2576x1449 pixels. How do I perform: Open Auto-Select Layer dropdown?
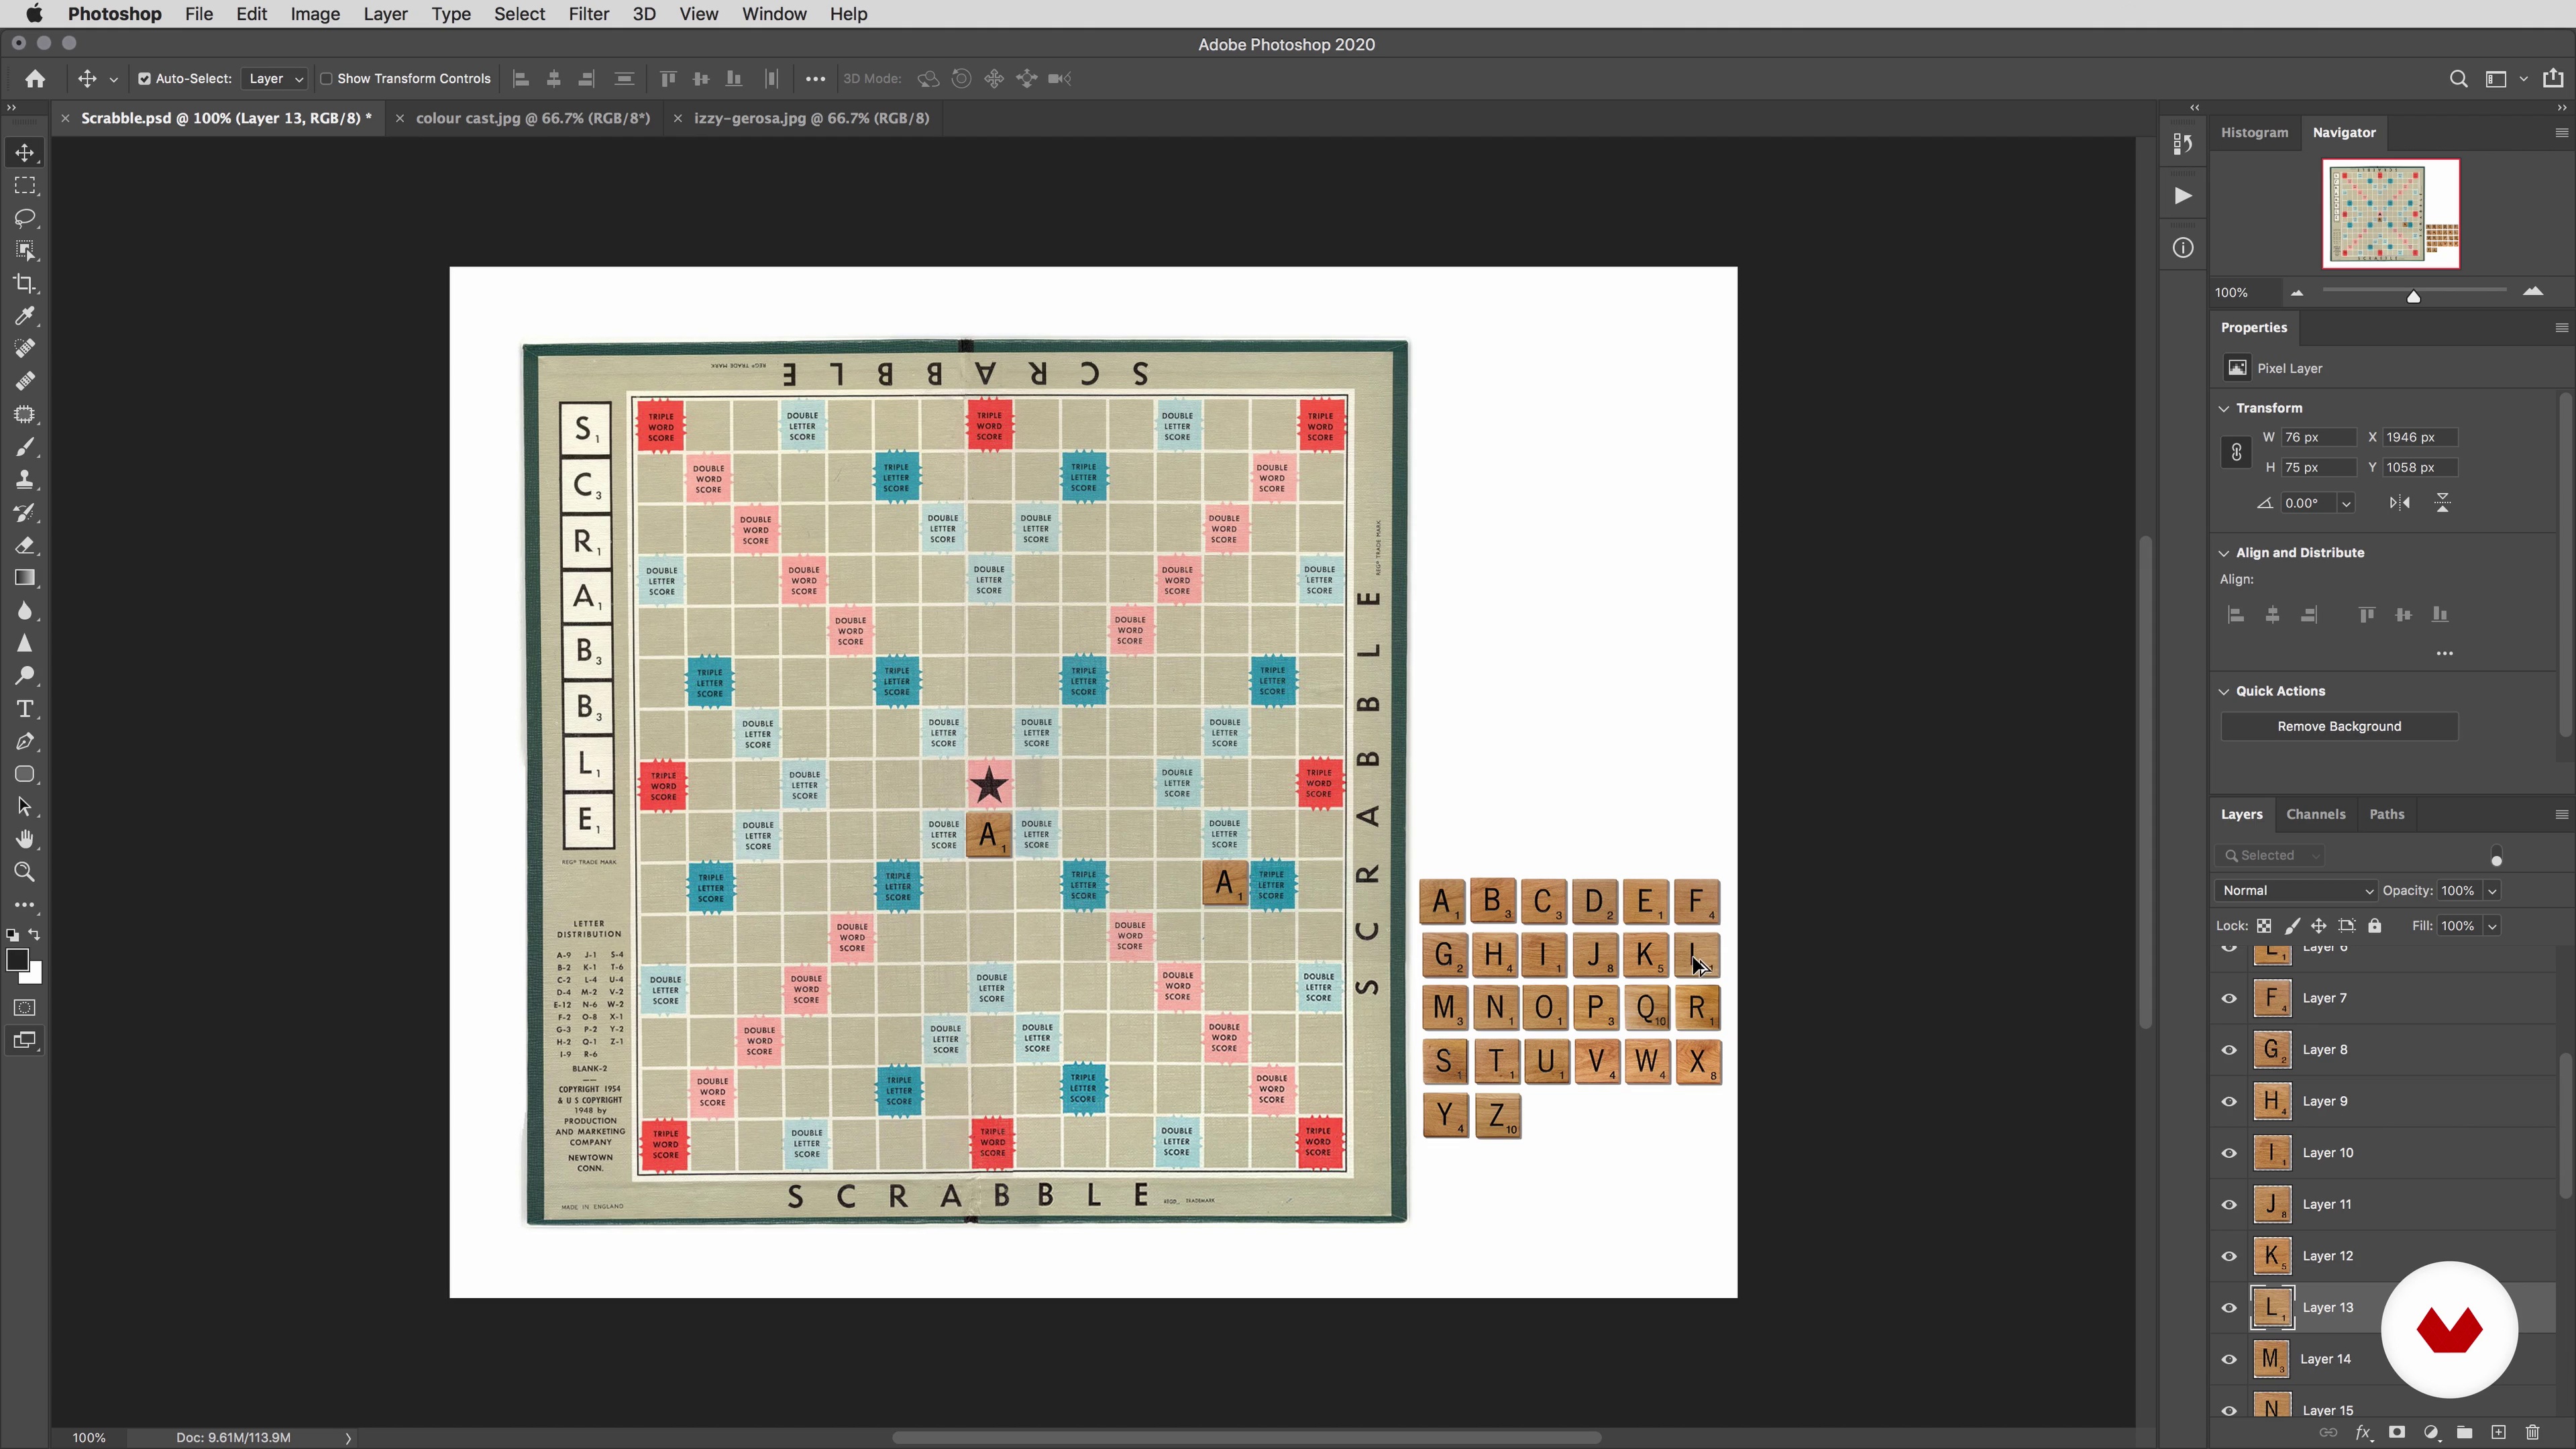(274, 79)
